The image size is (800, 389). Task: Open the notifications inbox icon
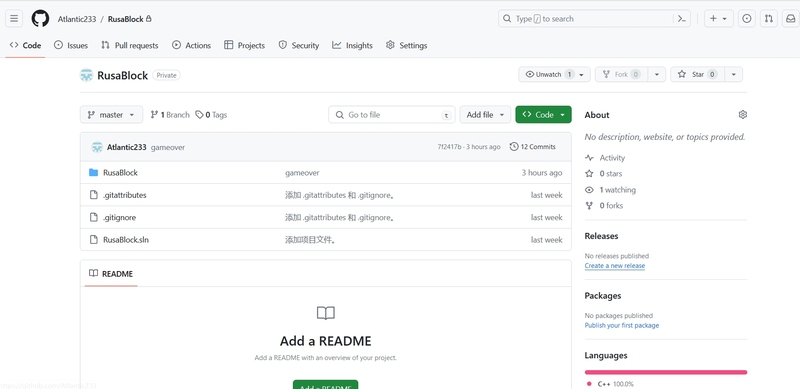coord(790,19)
